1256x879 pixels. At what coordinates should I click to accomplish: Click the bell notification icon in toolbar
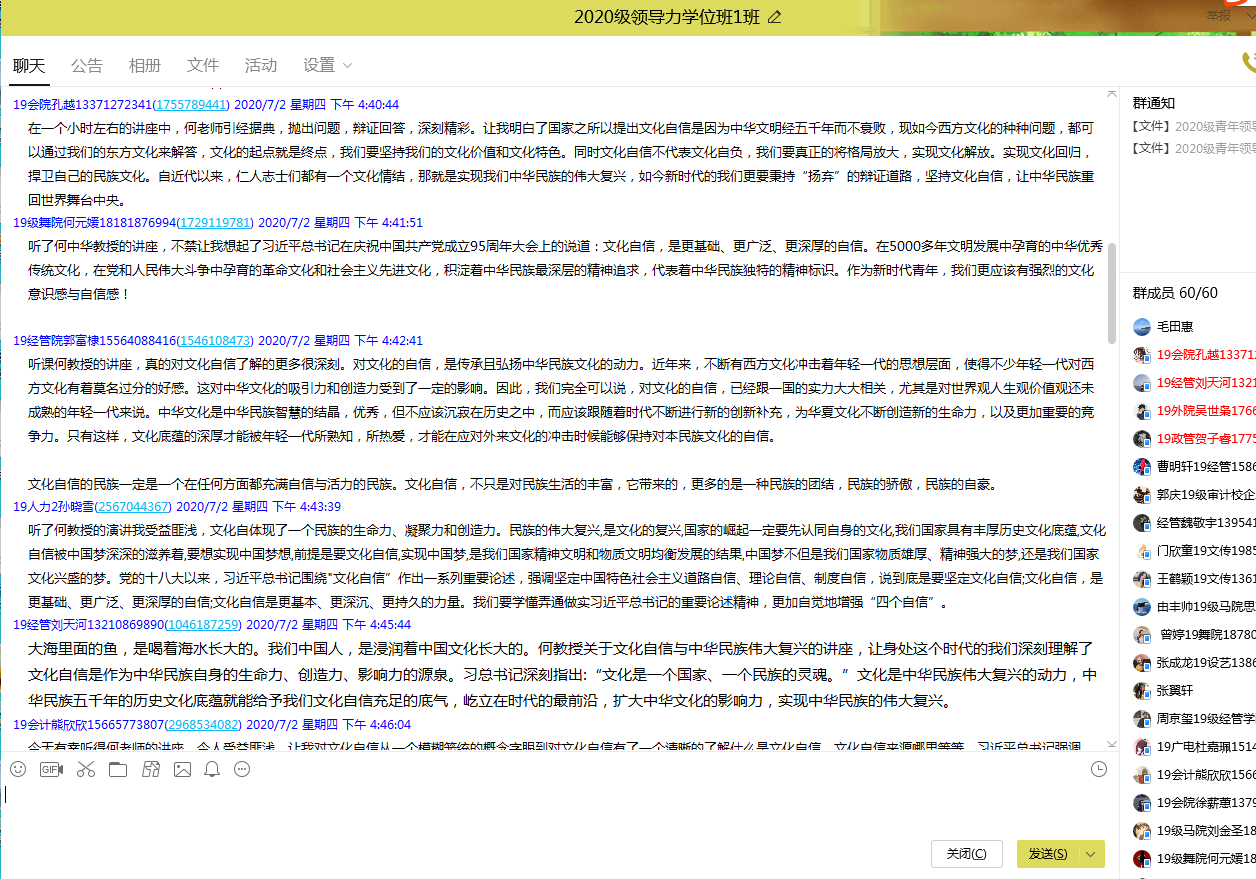pyautogui.click(x=212, y=769)
